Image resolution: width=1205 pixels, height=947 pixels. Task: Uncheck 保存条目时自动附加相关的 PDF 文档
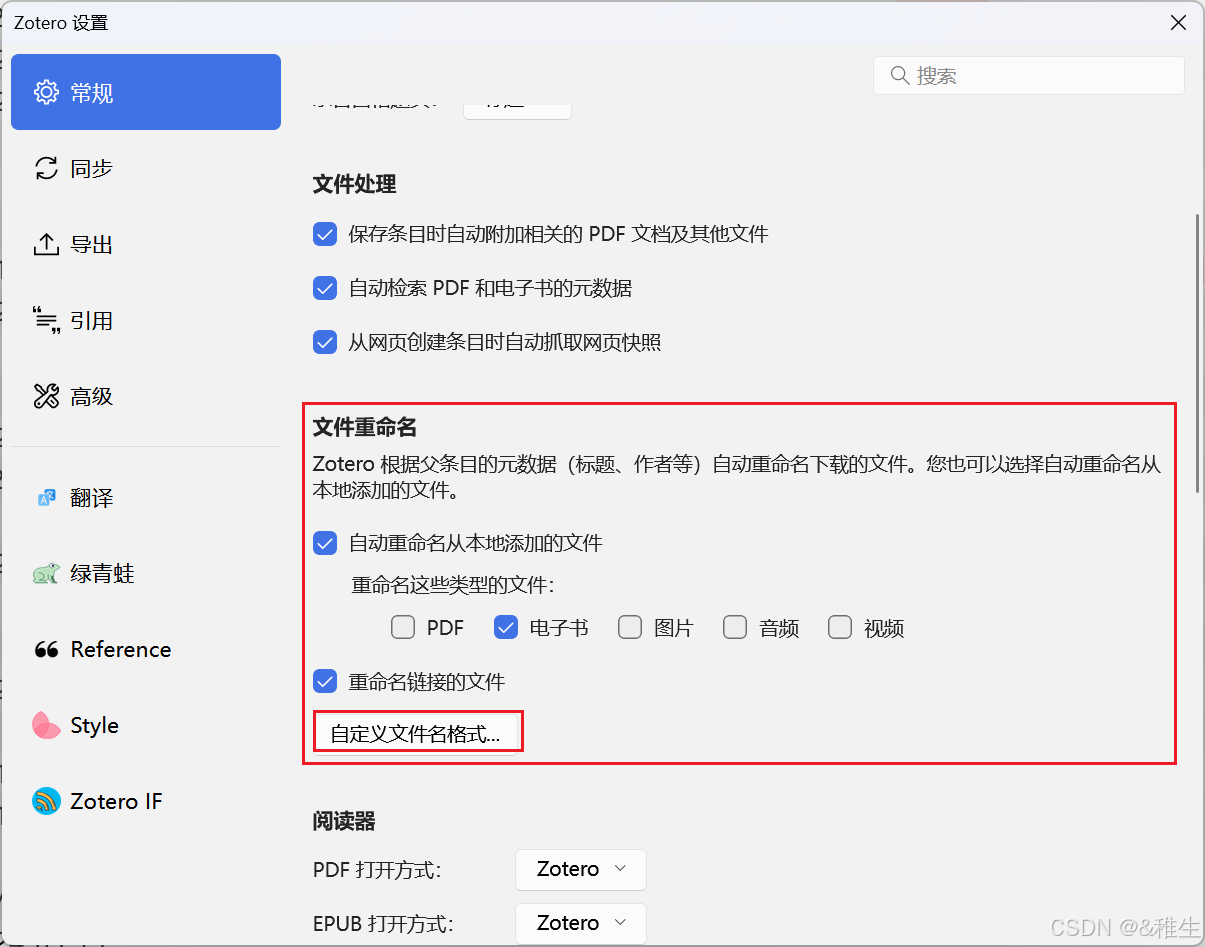pos(325,235)
